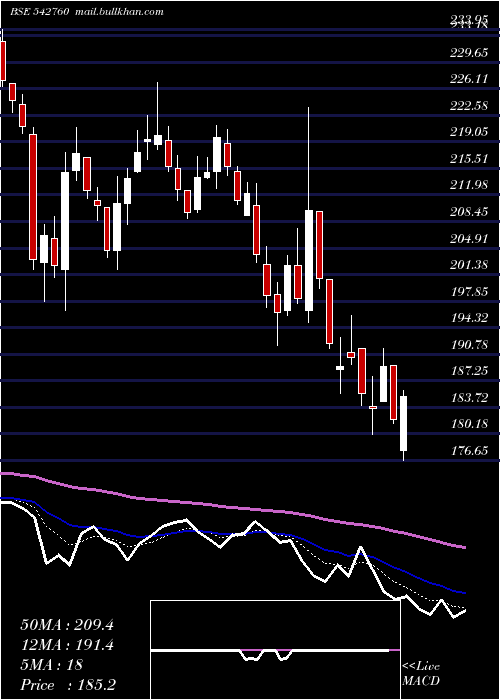Select the 233.95 price axis label
The image size is (500, 700).
coord(468,19)
